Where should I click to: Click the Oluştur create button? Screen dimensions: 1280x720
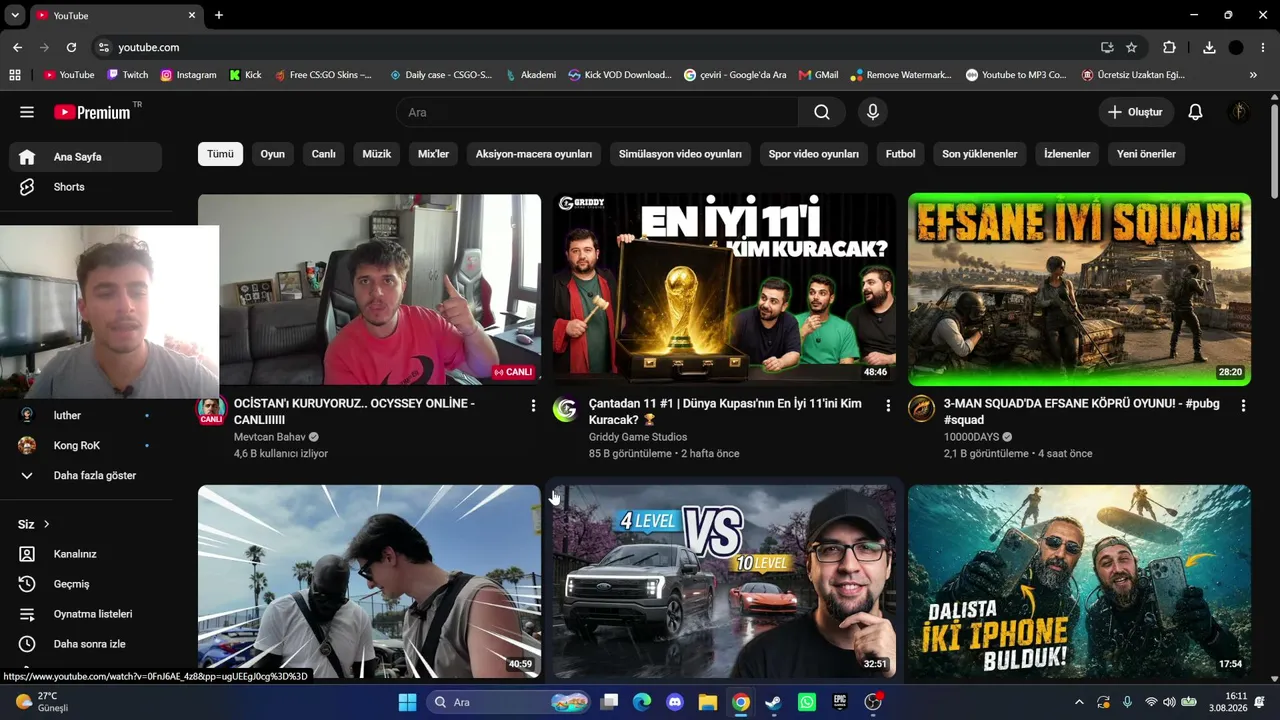click(x=1136, y=112)
